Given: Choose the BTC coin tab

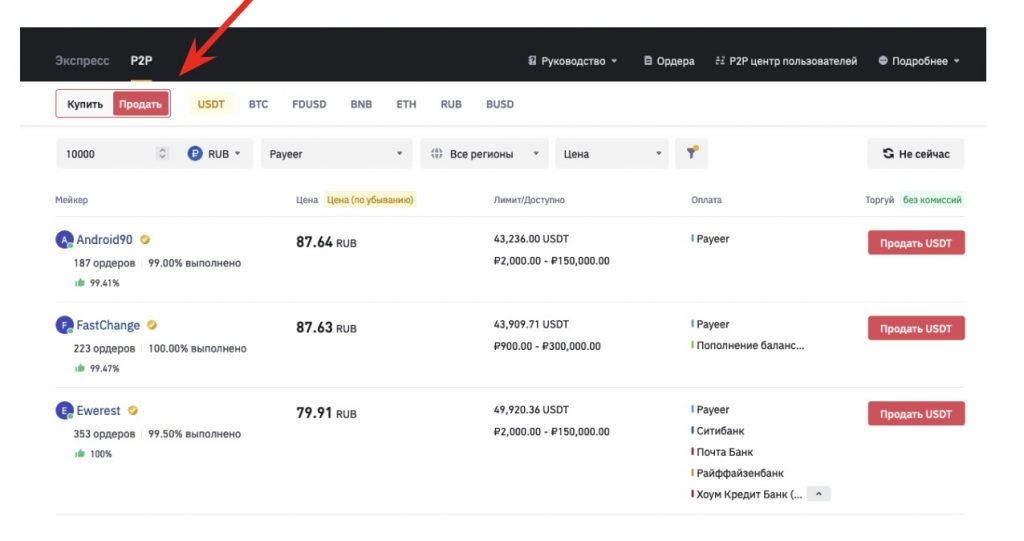Looking at the screenshot, I should pyautogui.click(x=258, y=104).
